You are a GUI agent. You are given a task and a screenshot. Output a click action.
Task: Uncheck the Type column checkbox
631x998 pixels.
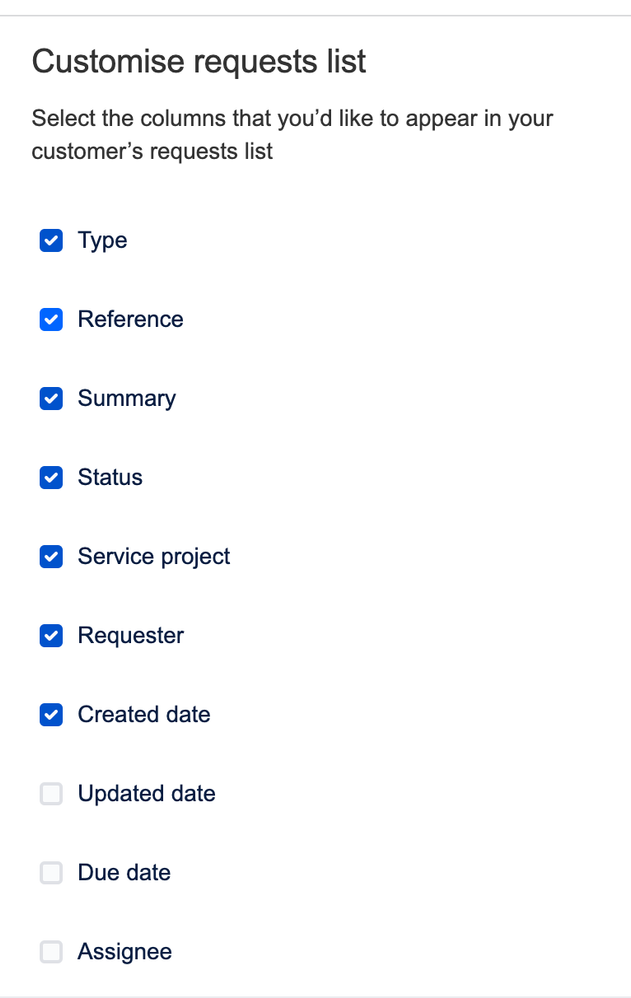click(x=50, y=240)
